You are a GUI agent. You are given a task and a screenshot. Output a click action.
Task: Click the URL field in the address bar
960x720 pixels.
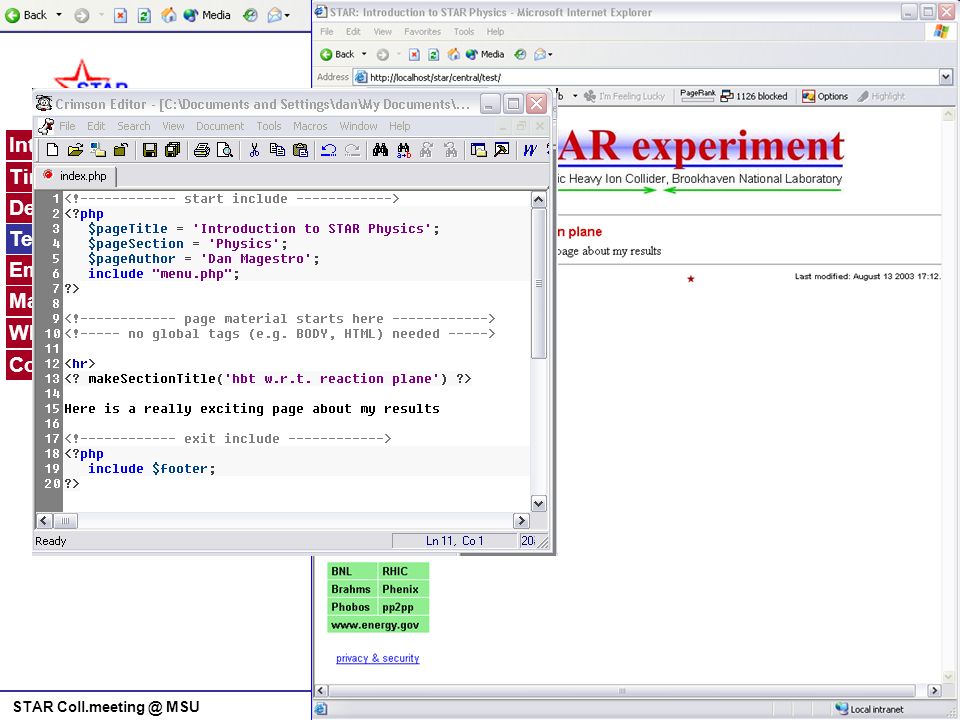pyautogui.click(x=646, y=77)
